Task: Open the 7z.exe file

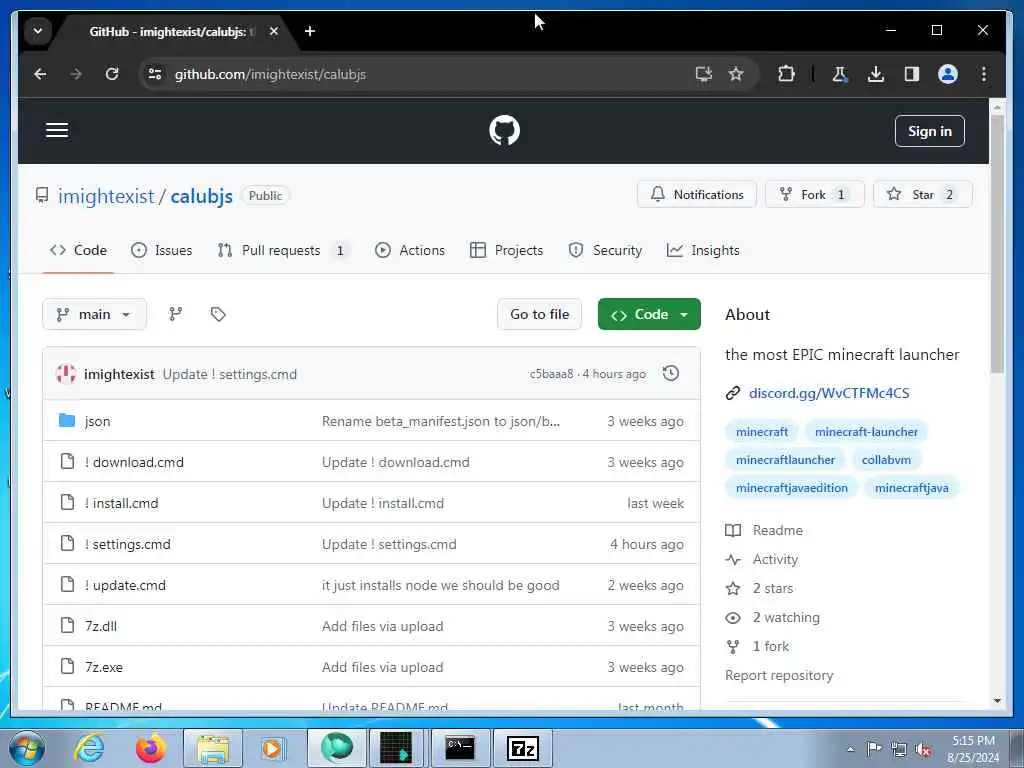Action: [x=104, y=667]
